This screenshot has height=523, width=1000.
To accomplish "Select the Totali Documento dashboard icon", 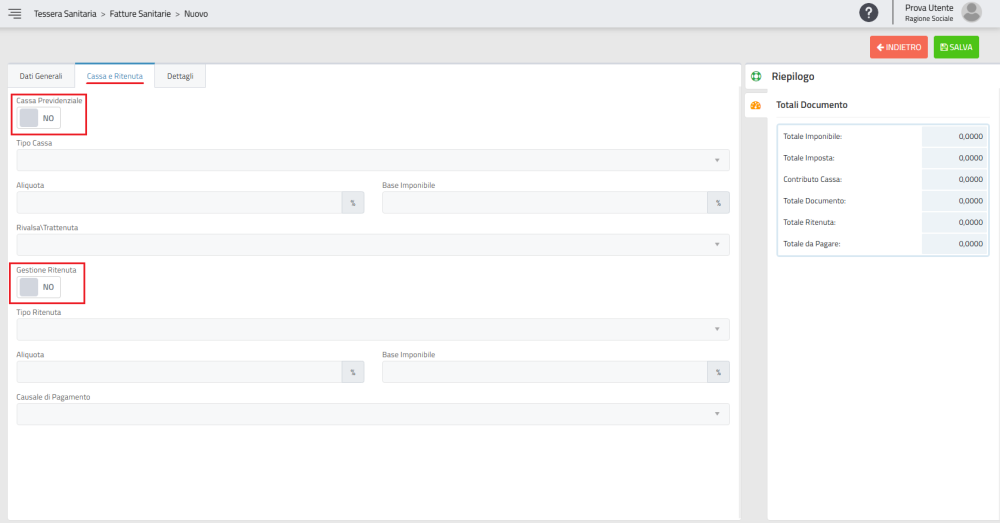I will pyautogui.click(x=756, y=105).
